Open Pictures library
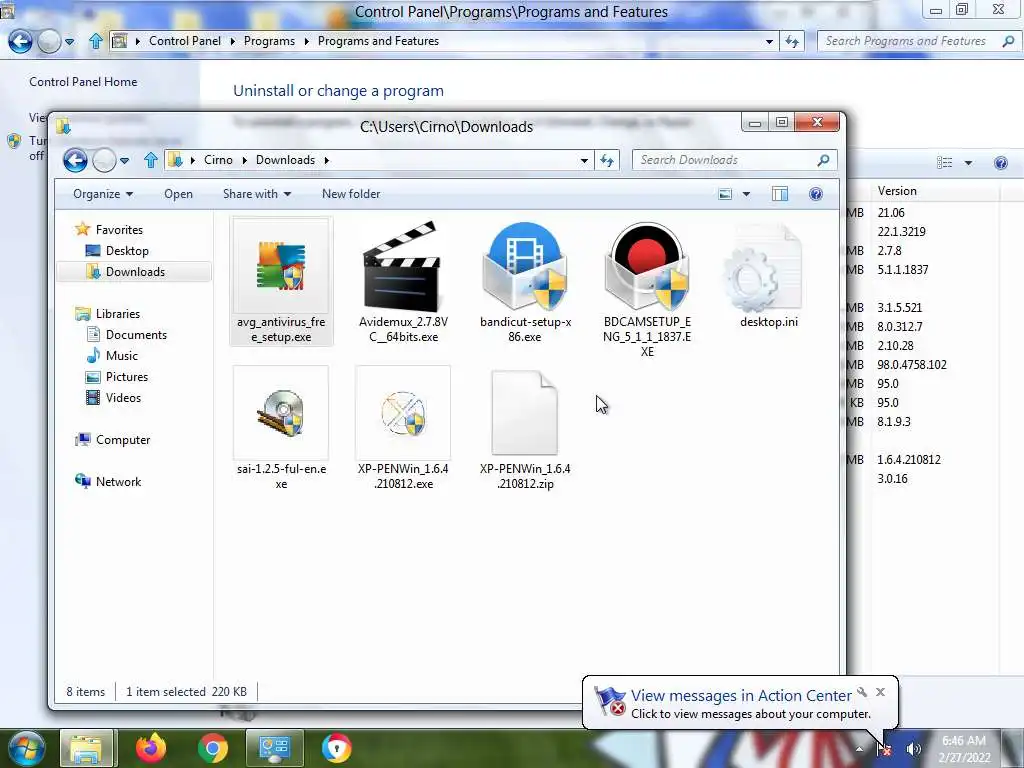The height and width of the screenshot is (768, 1024). tap(127, 377)
